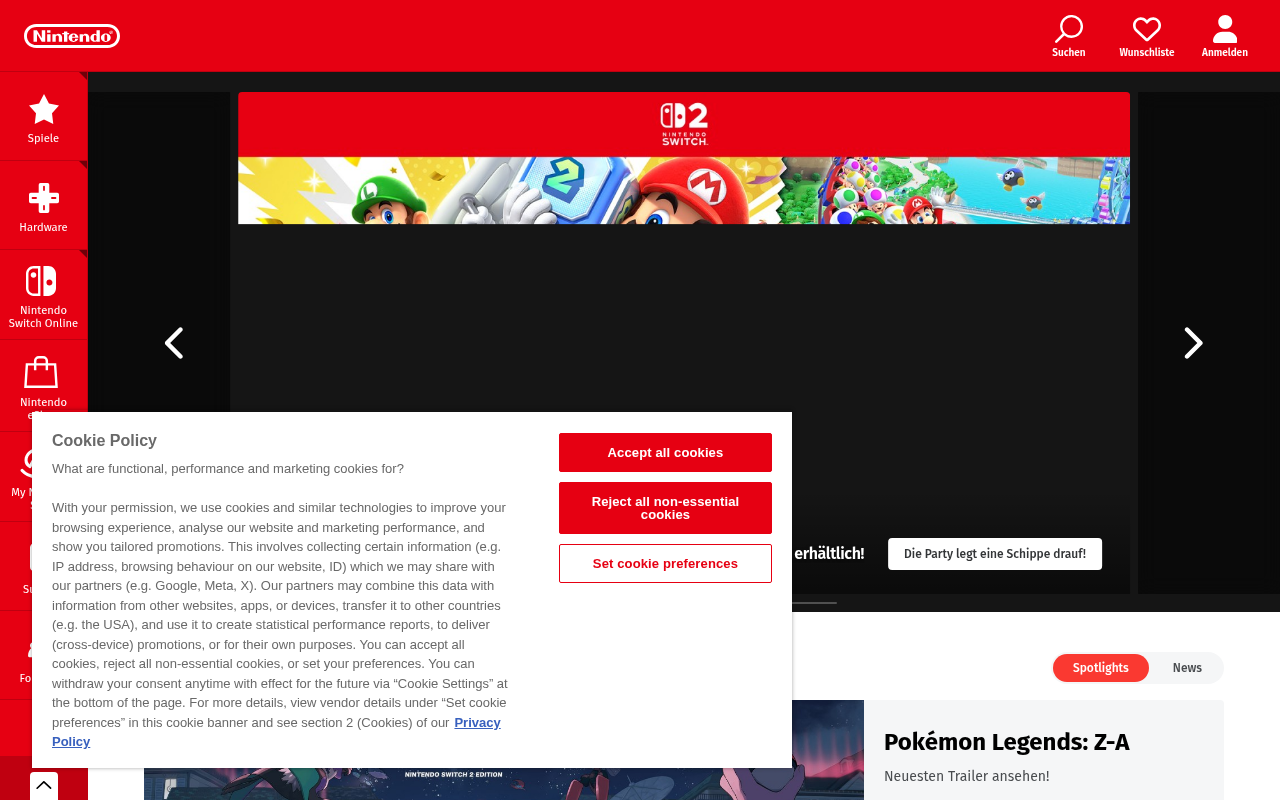1280x800 pixels.
Task: Open Set cookie preferences
Action: 665,563
